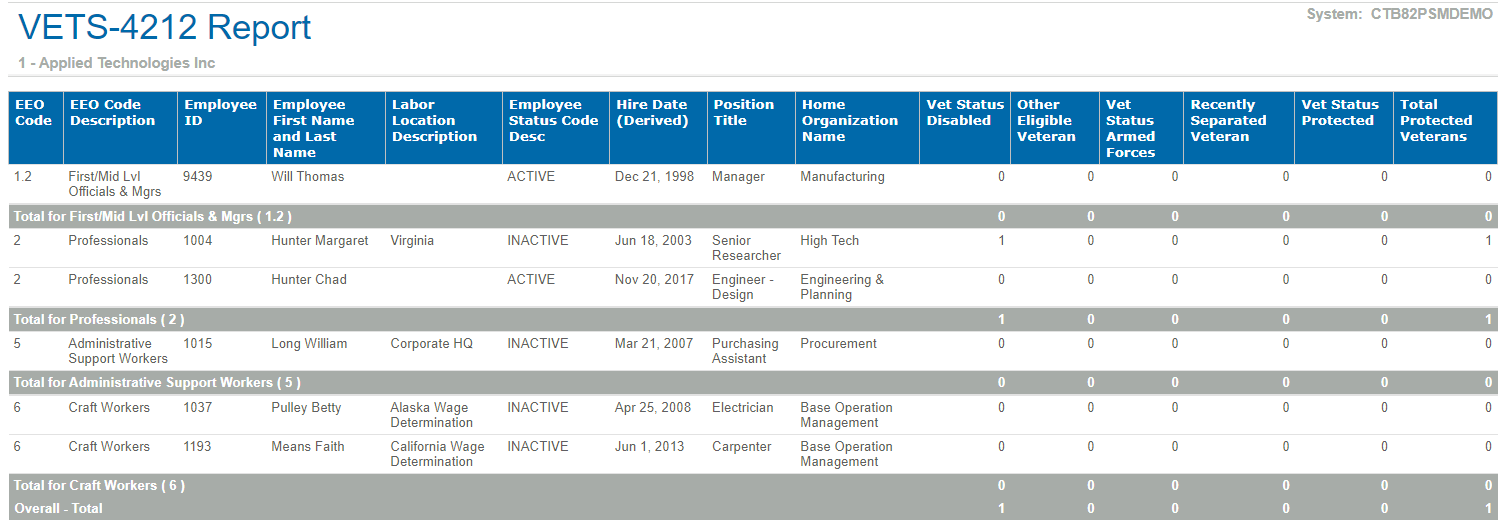Click the Vet Status Disabled column header
The image size is (1502, 530).
[x=965, y=128]
